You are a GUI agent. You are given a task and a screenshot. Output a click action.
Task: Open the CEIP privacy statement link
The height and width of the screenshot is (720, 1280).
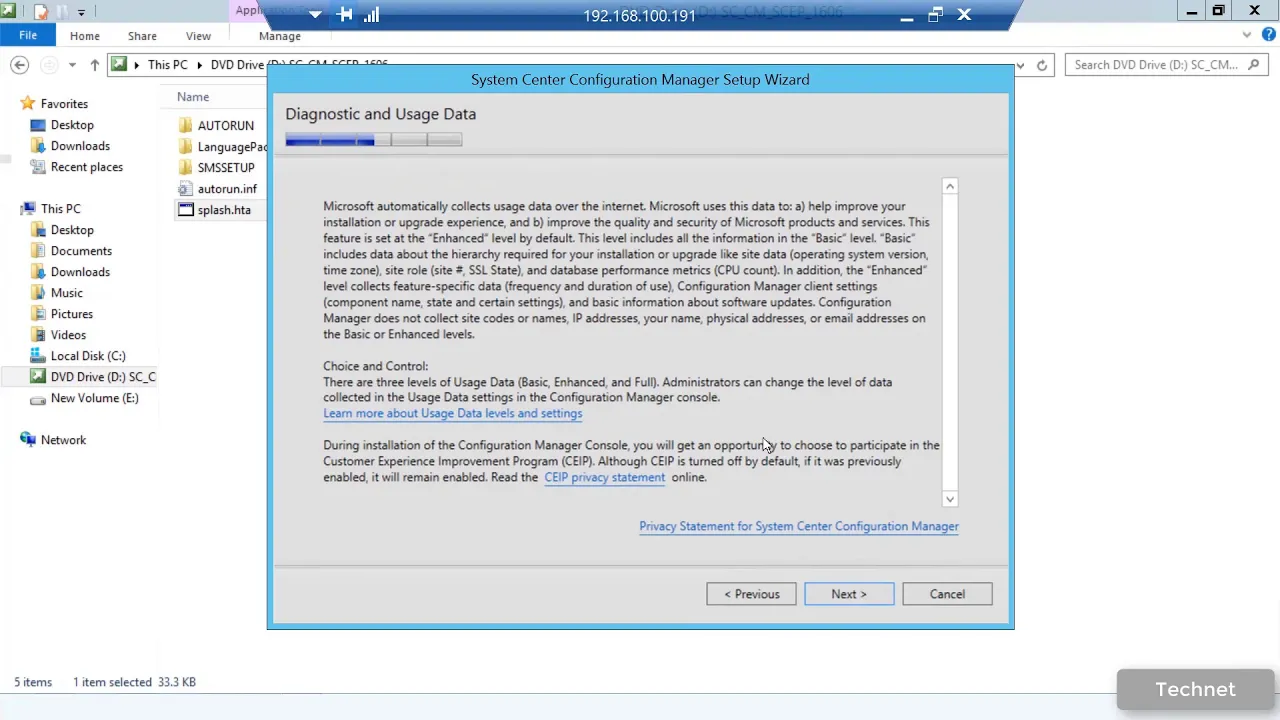coord(604,477)
